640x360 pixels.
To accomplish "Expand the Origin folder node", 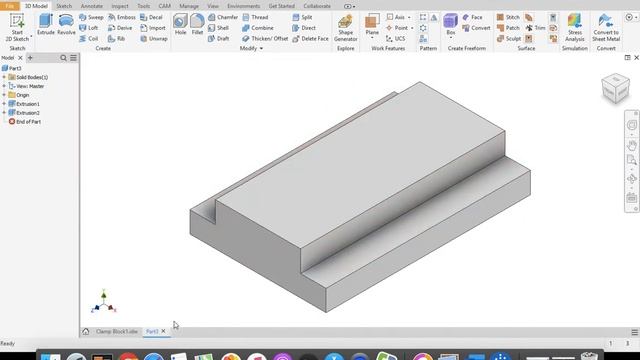I will click(4, 95).
